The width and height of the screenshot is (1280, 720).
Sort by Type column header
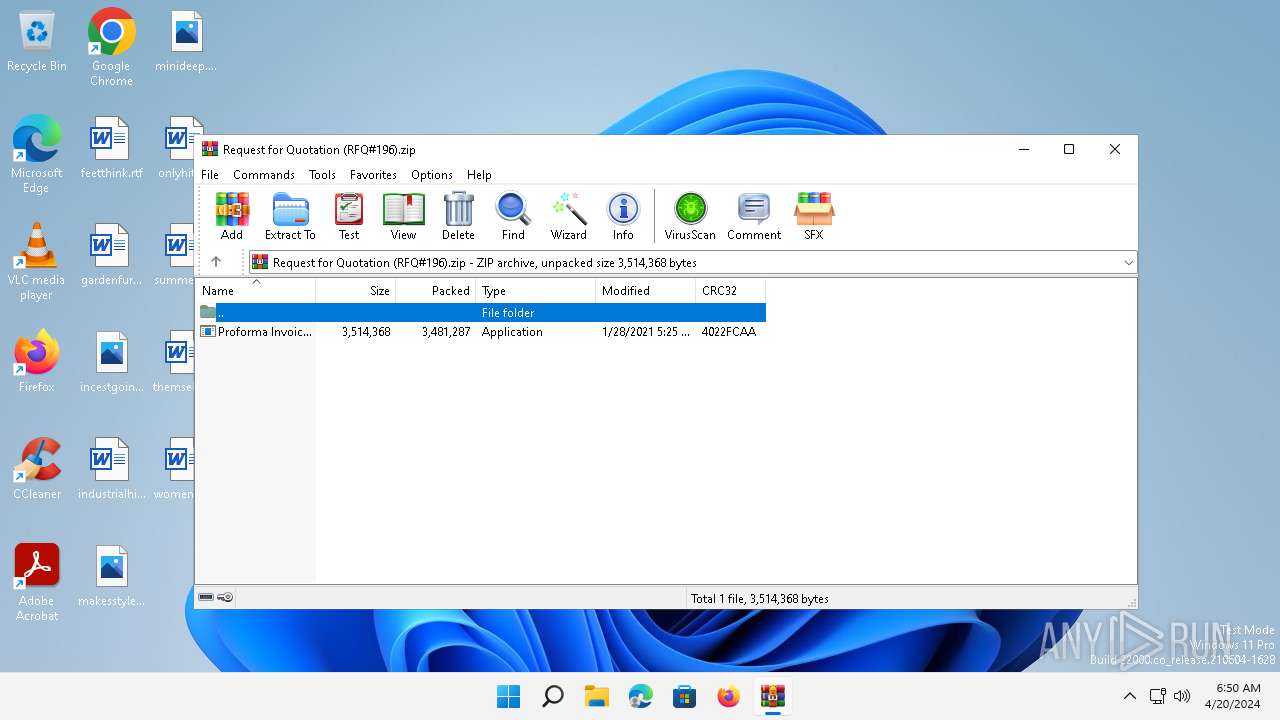coord(536,291)
